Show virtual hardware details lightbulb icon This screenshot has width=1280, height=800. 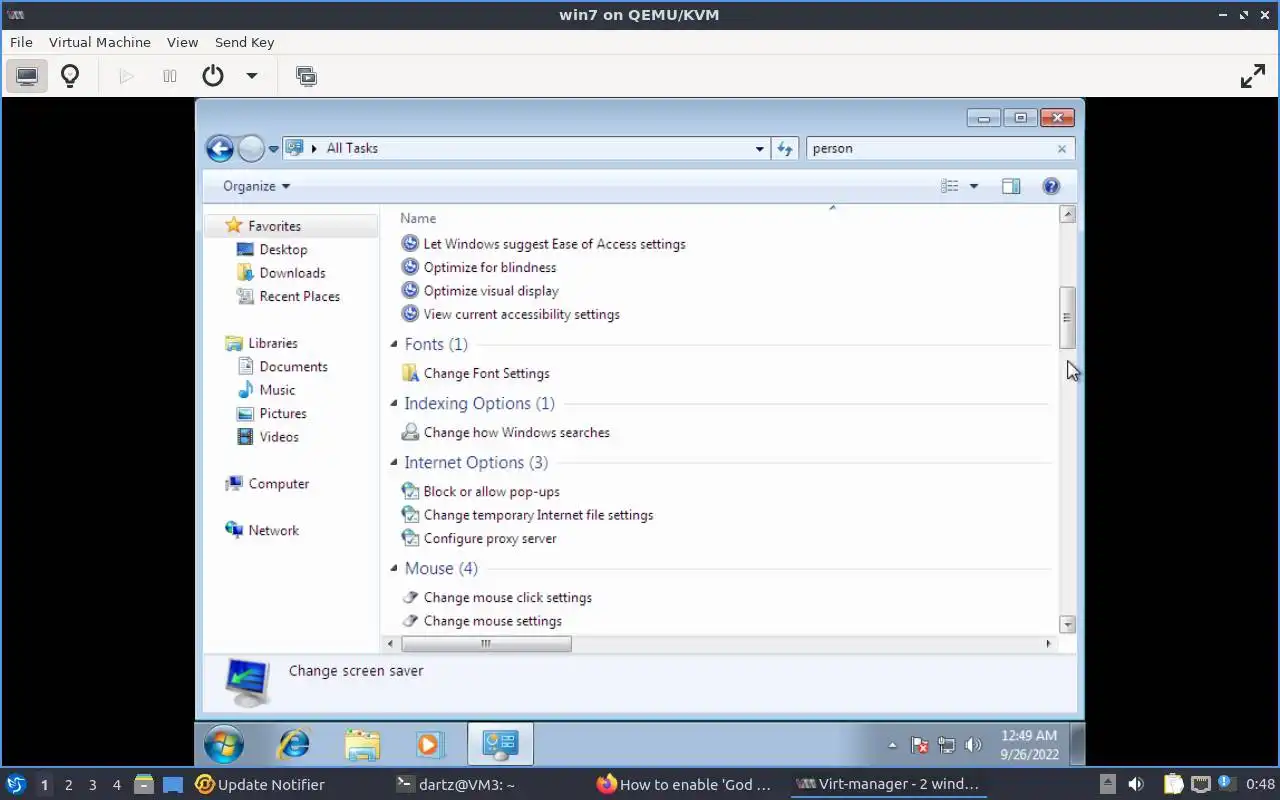(70, 76)
